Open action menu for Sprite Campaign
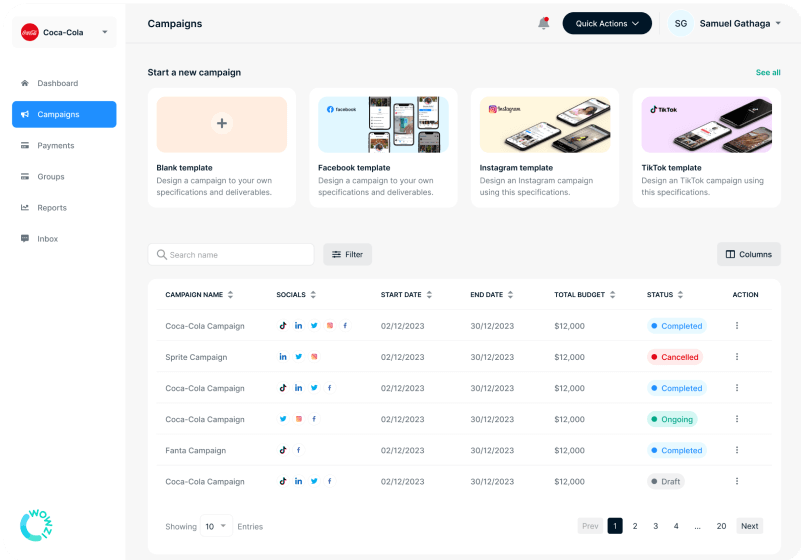The height and width of the screenshot is (560, 801). 737,357
